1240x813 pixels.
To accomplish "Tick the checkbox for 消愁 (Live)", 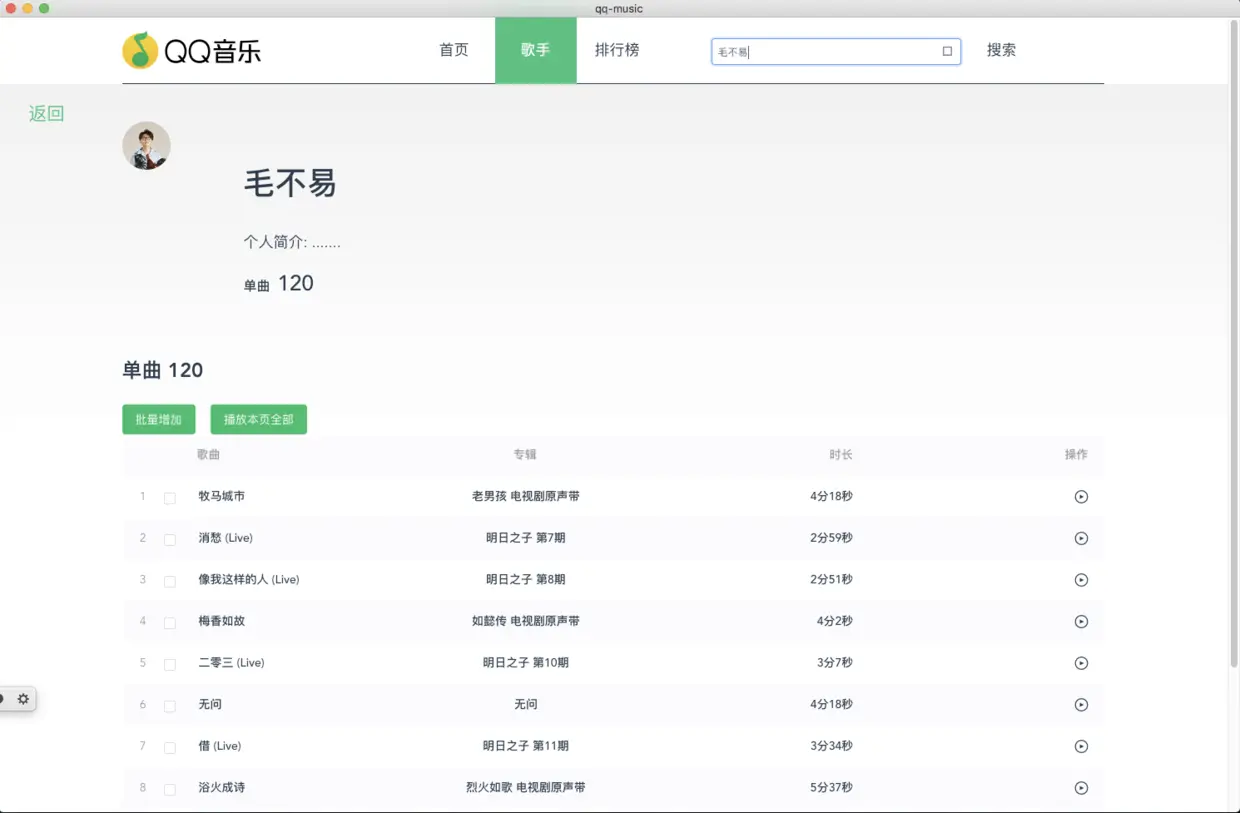I will point(170,539).
